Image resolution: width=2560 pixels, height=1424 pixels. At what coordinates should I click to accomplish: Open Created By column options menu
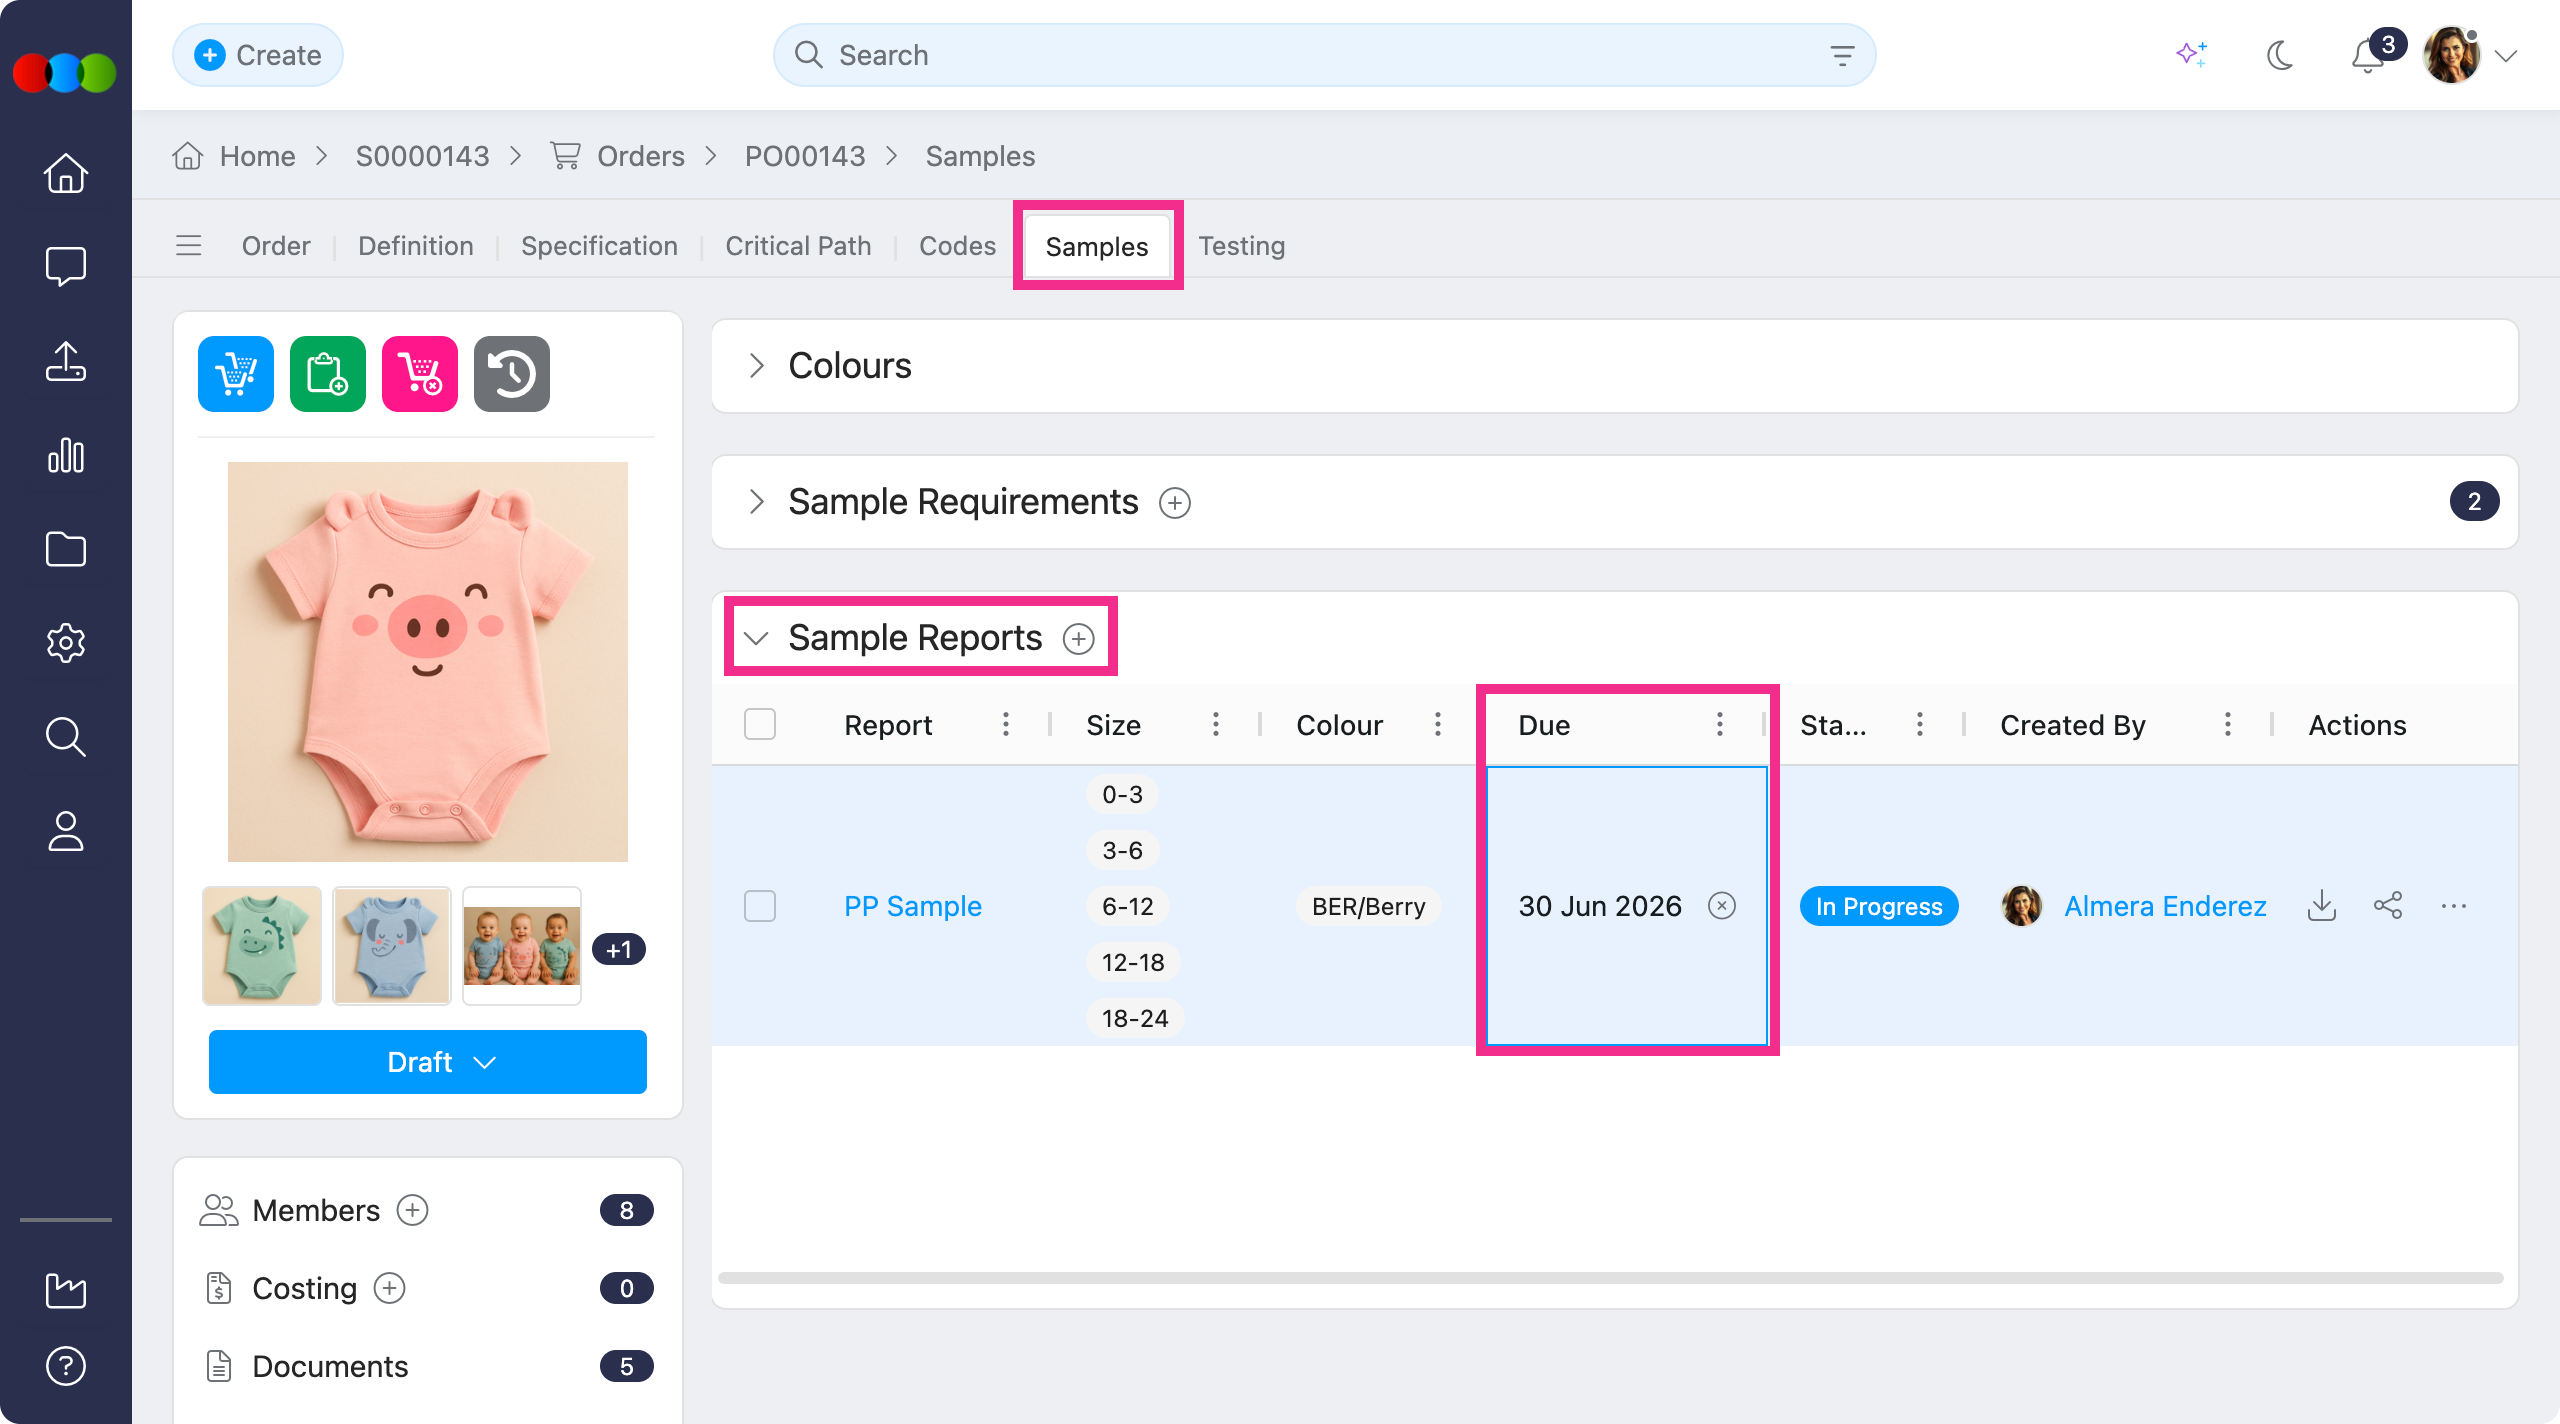point(2228,724)
